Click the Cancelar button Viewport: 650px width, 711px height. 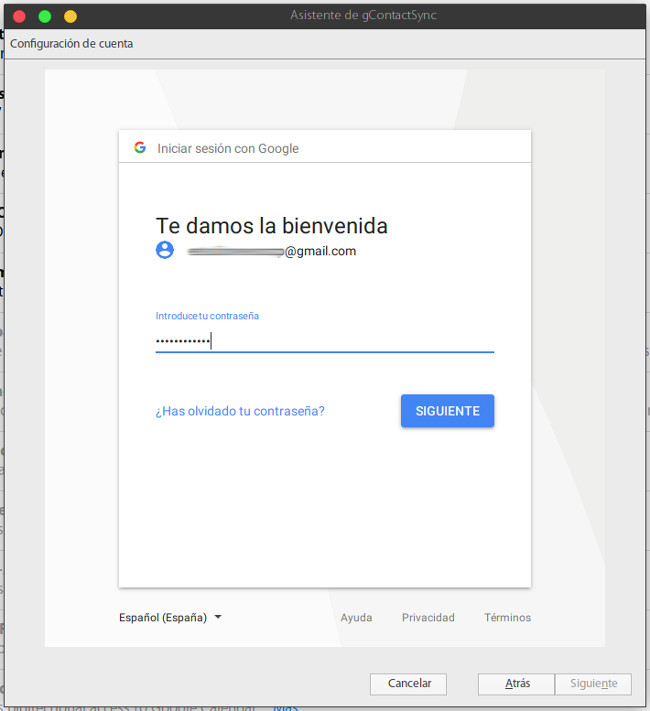tap(408, 684)
